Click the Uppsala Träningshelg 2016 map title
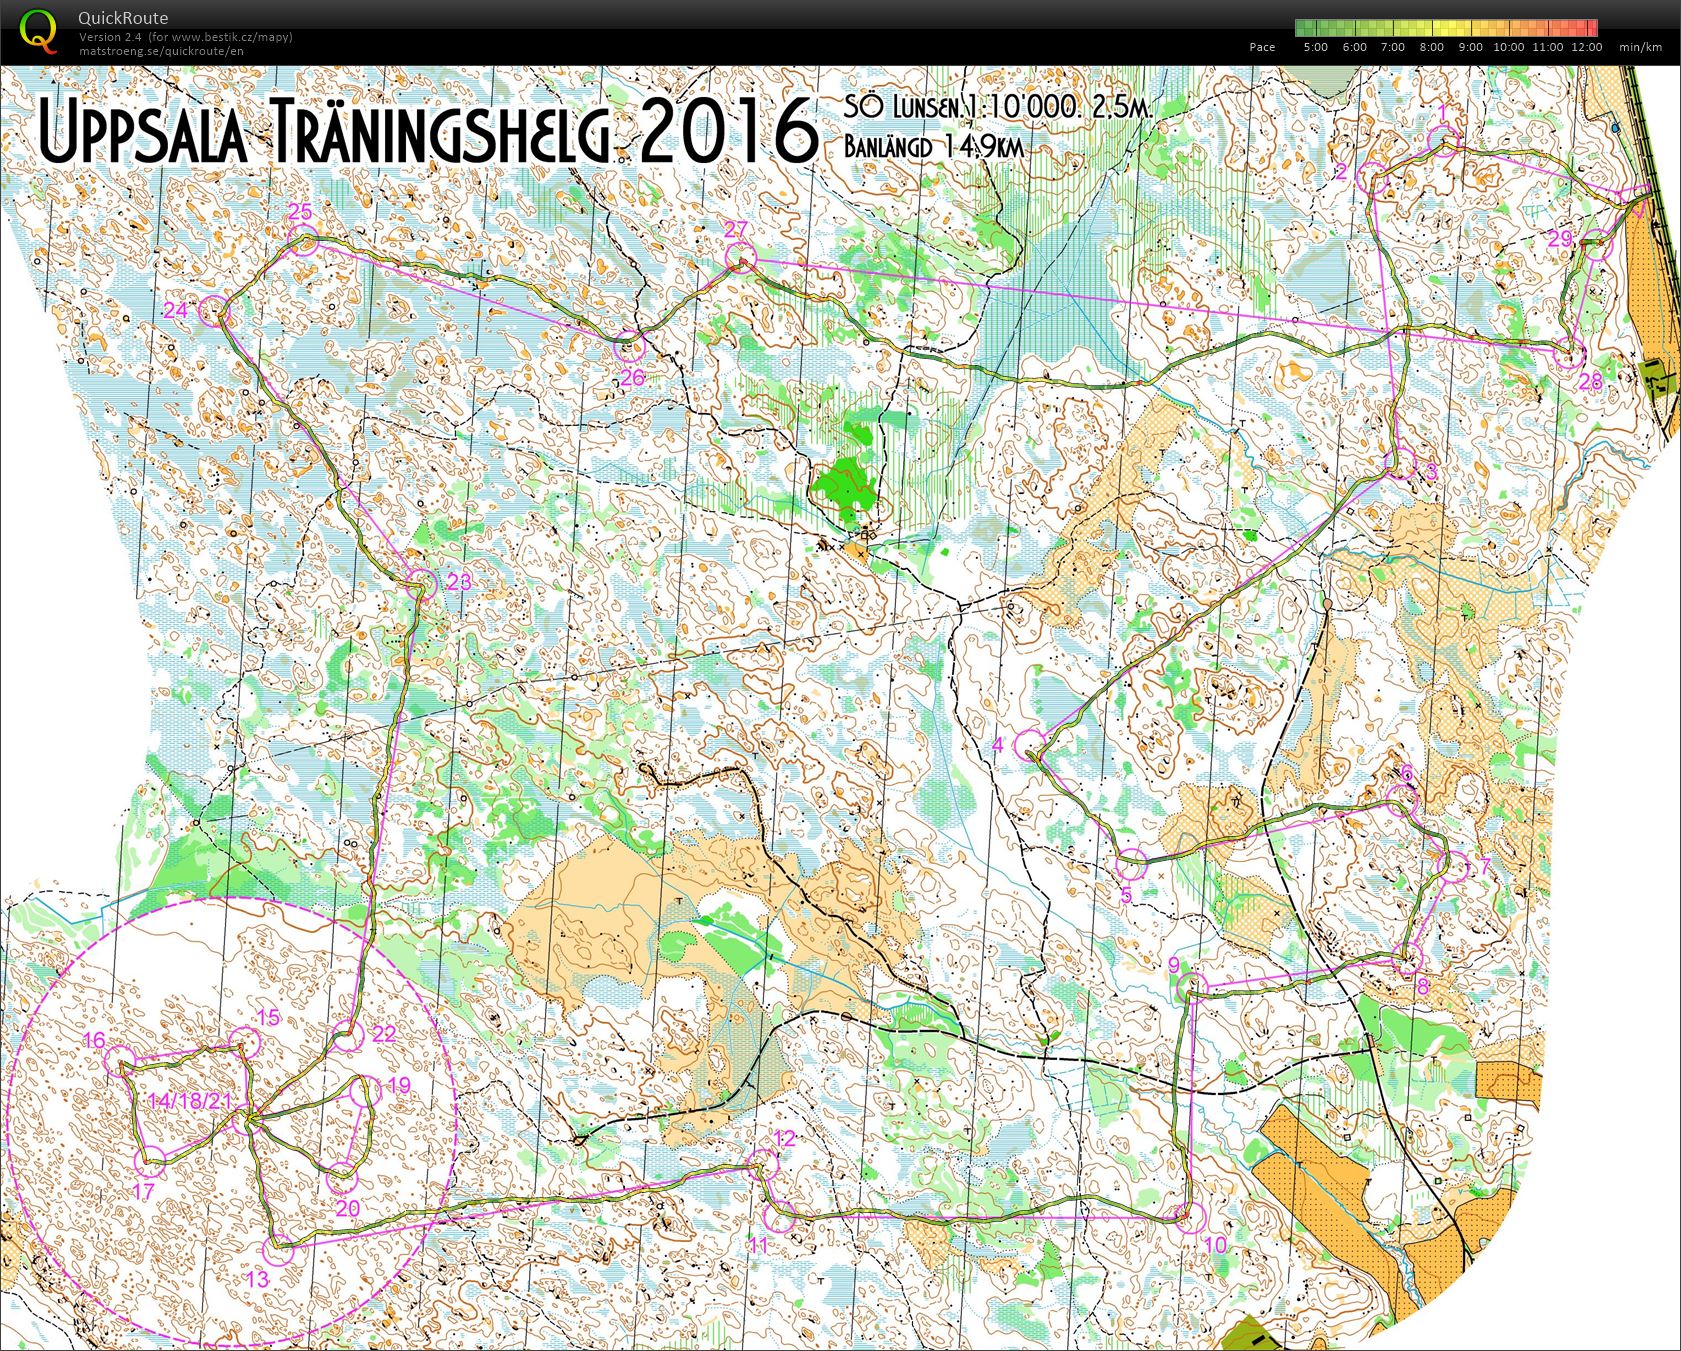The height and width of the screenshot is (1351, 1681). 428,131
